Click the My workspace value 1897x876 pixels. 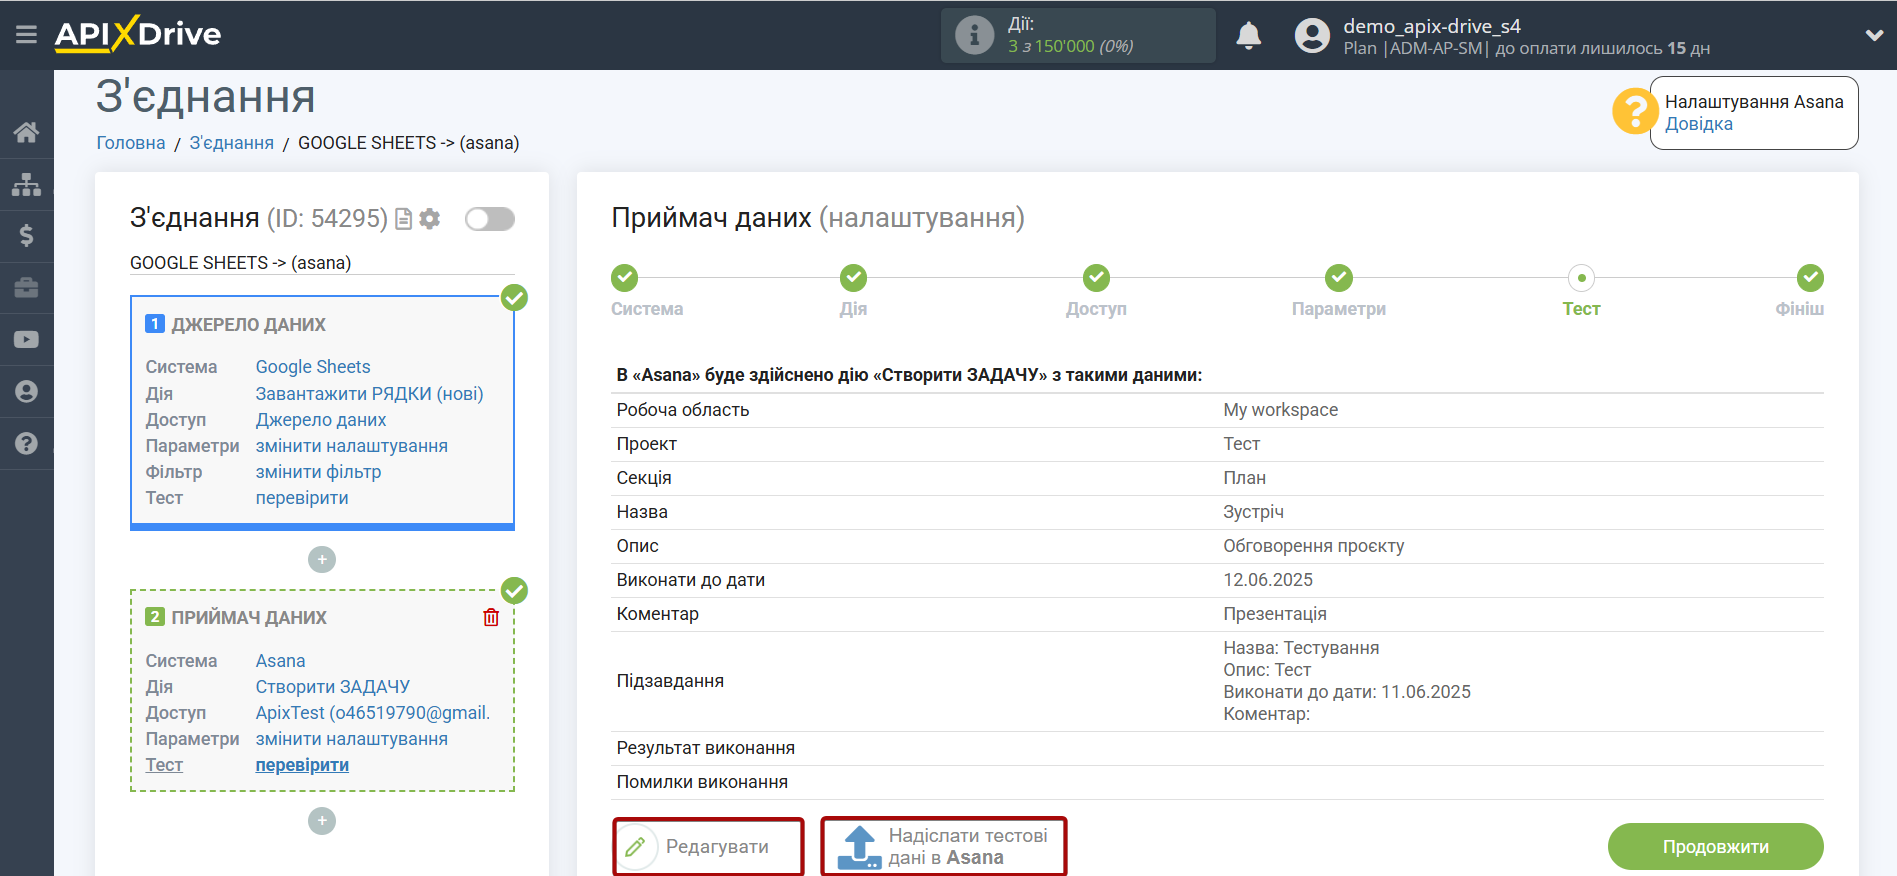pos(1280,410)
